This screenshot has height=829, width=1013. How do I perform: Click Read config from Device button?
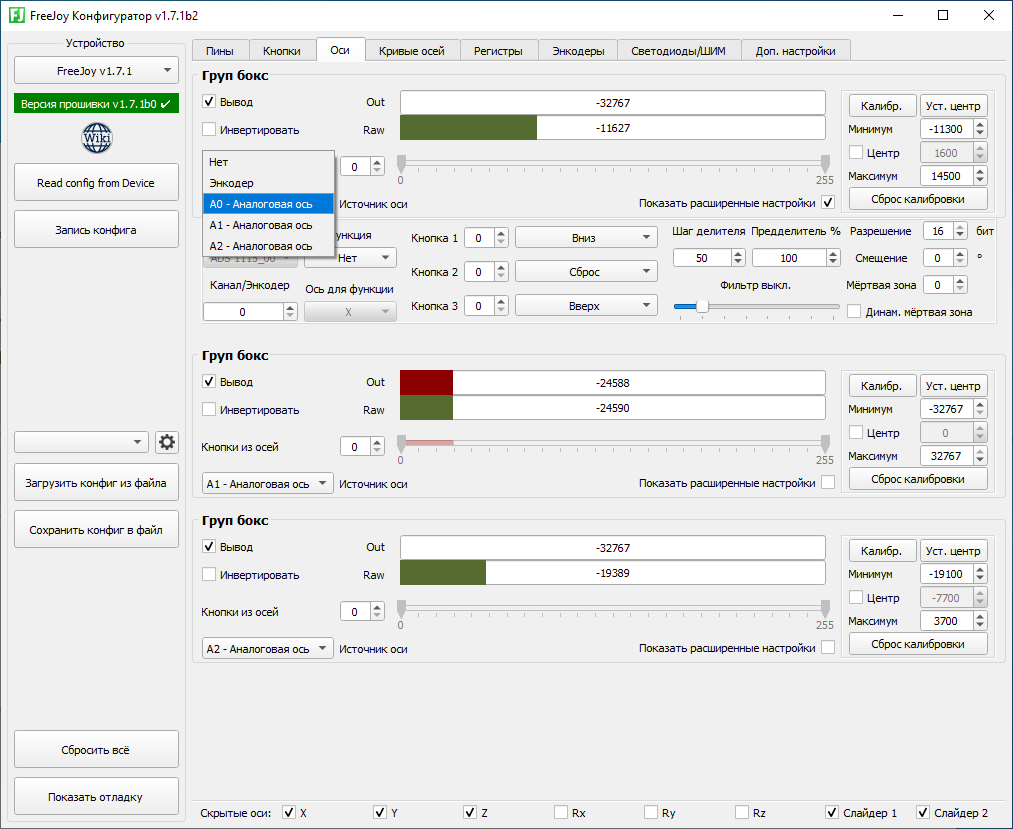(x=96, y=183)
